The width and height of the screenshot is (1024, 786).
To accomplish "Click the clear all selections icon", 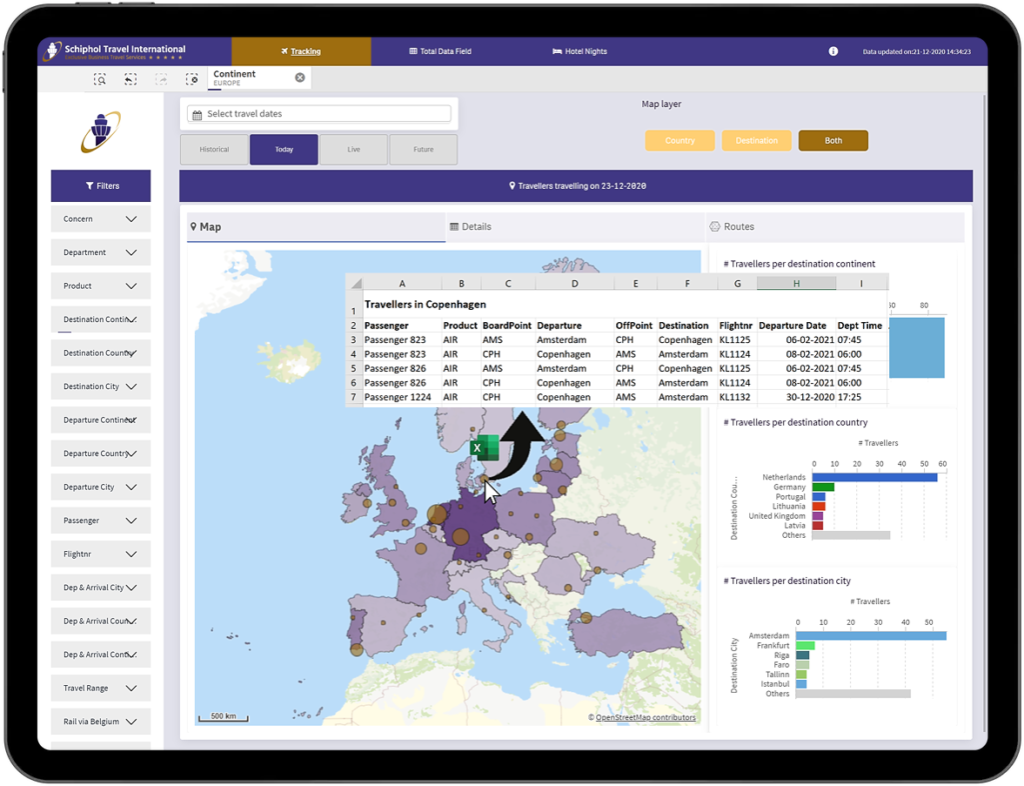I will pyautogui.click(x=191, y=79).
